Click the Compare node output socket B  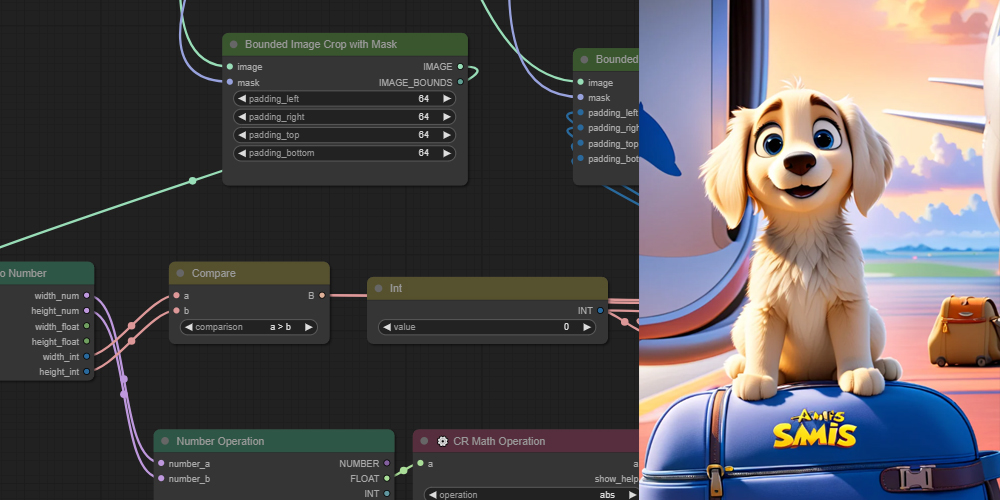pos(322,296)
